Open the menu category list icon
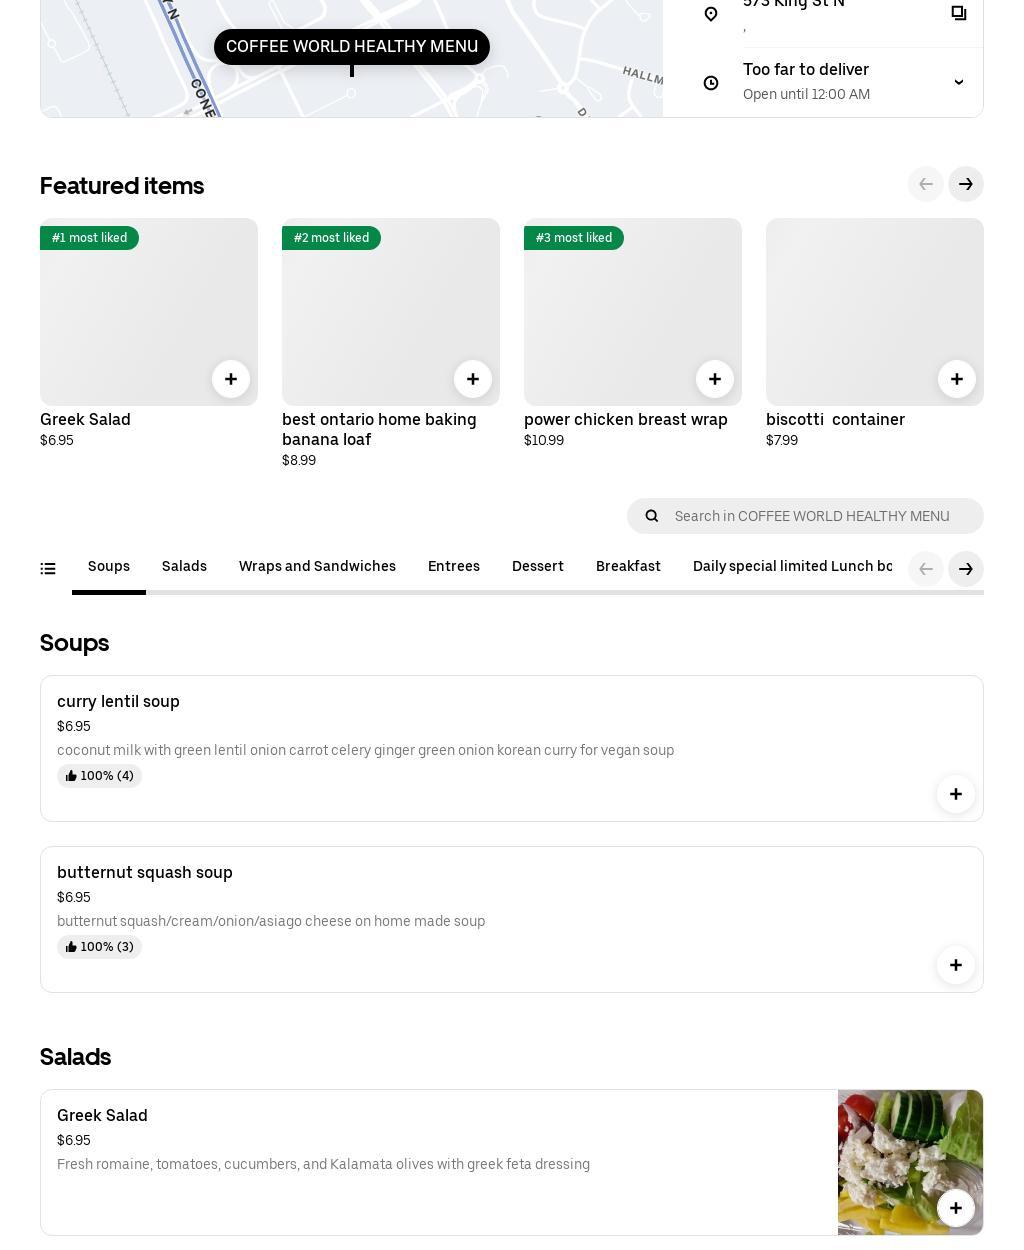 tap(48, 569)
